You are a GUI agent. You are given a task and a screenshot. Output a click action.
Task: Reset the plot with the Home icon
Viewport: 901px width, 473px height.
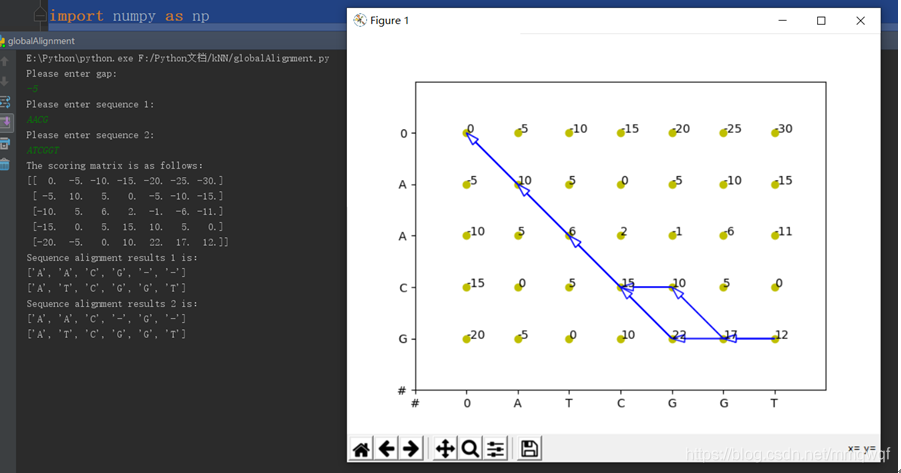[x=361, y=449]
